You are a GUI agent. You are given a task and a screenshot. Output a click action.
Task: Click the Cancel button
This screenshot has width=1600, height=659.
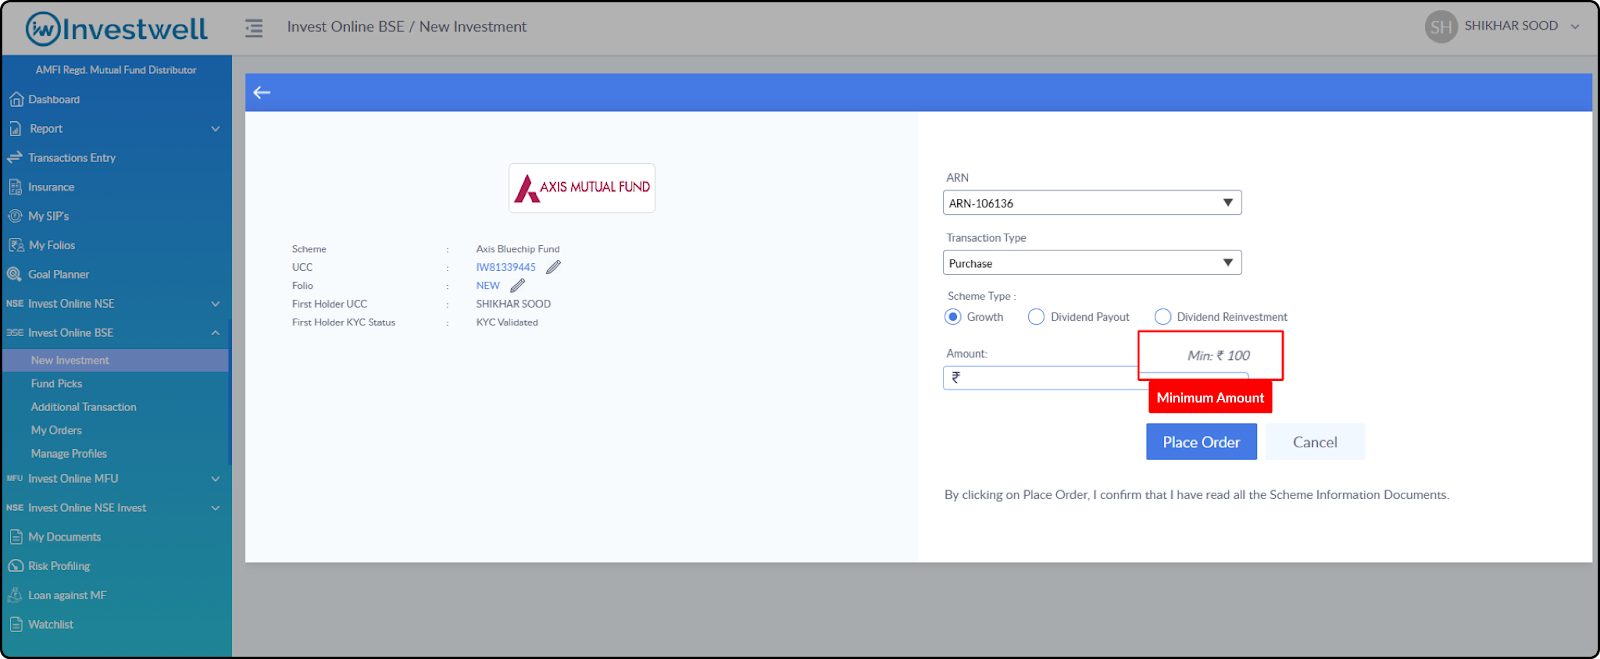pos(1315,442)
